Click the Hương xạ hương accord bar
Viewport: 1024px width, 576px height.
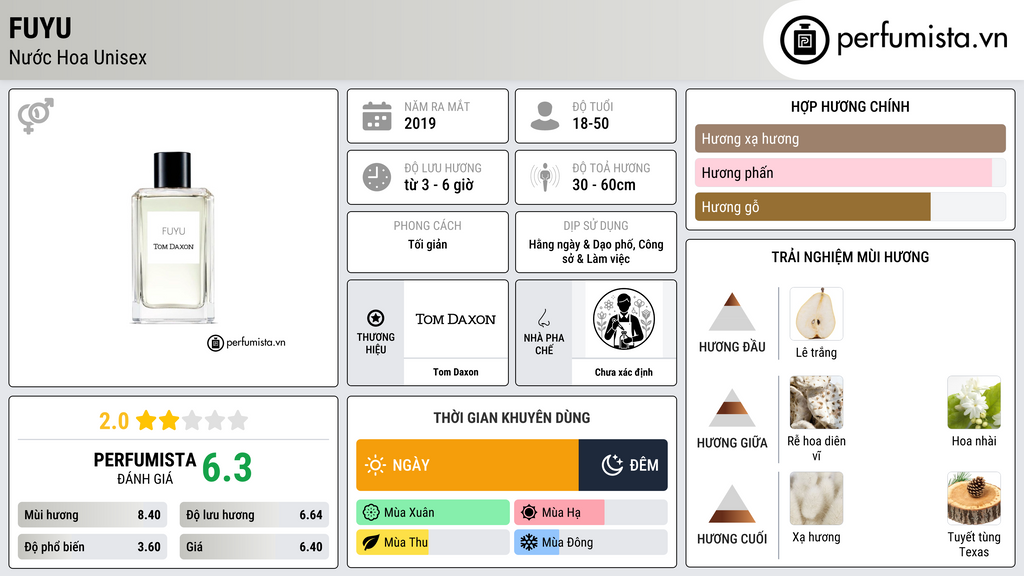coord(850,138)
